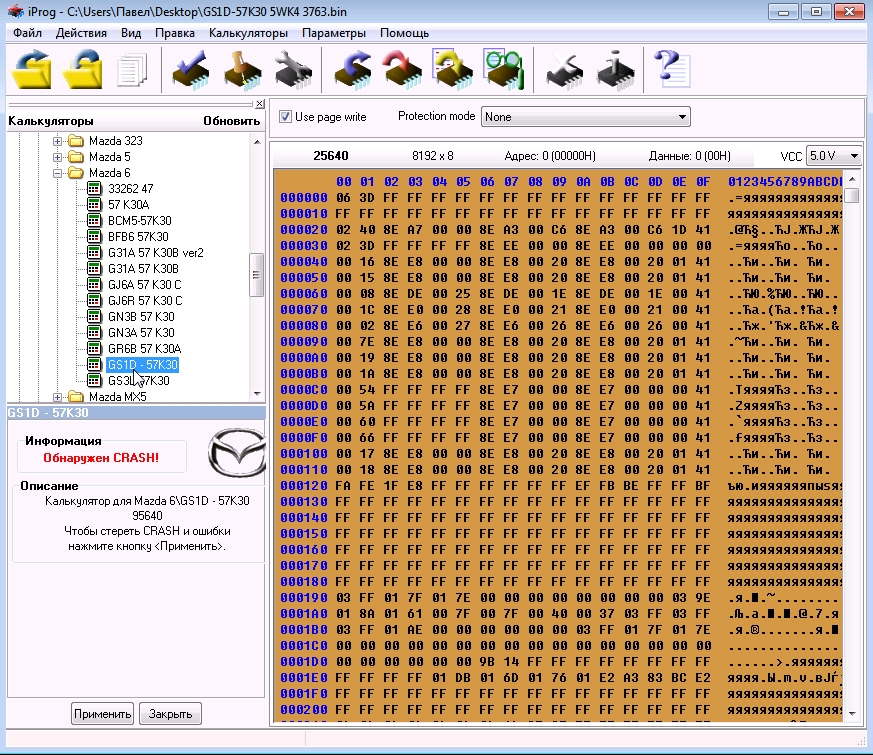Click calculator icon beside 33262 47
Image resolution: width=873 pixels, height=755 pixels.
pos(94,189)
